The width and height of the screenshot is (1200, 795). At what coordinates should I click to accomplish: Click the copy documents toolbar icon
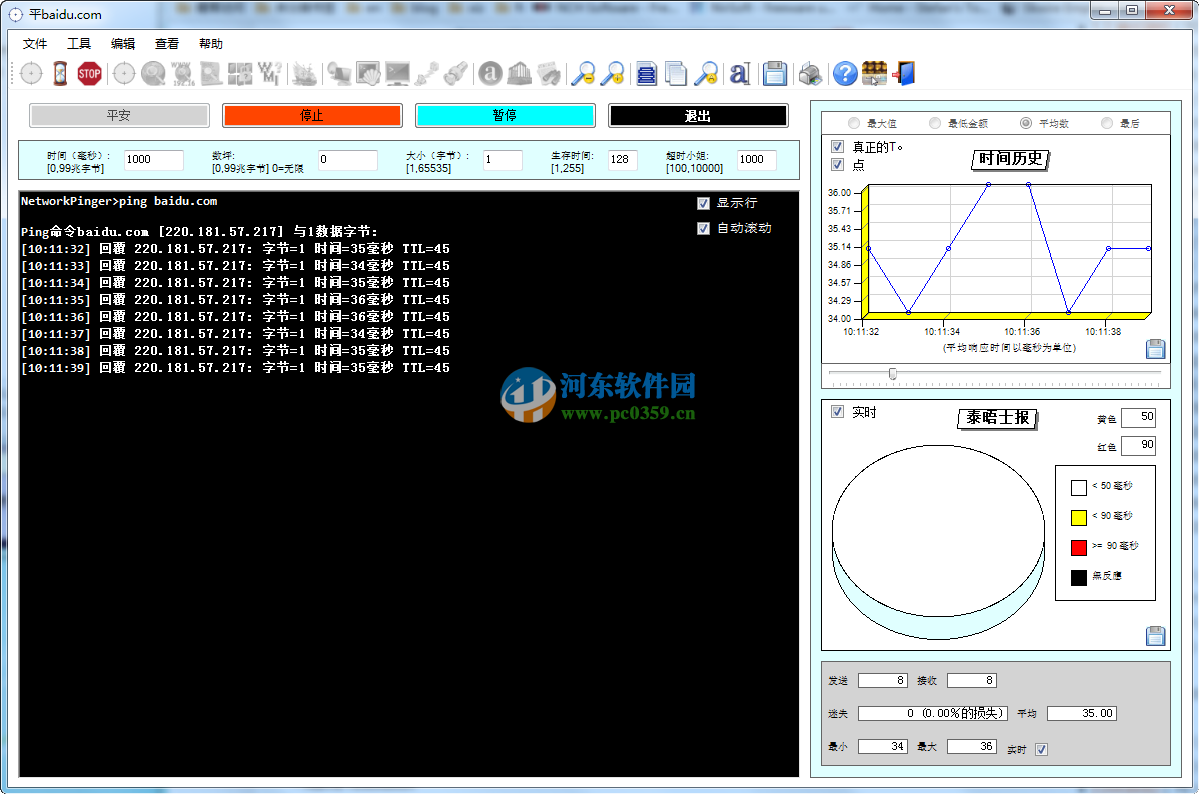tap(675, 72)
